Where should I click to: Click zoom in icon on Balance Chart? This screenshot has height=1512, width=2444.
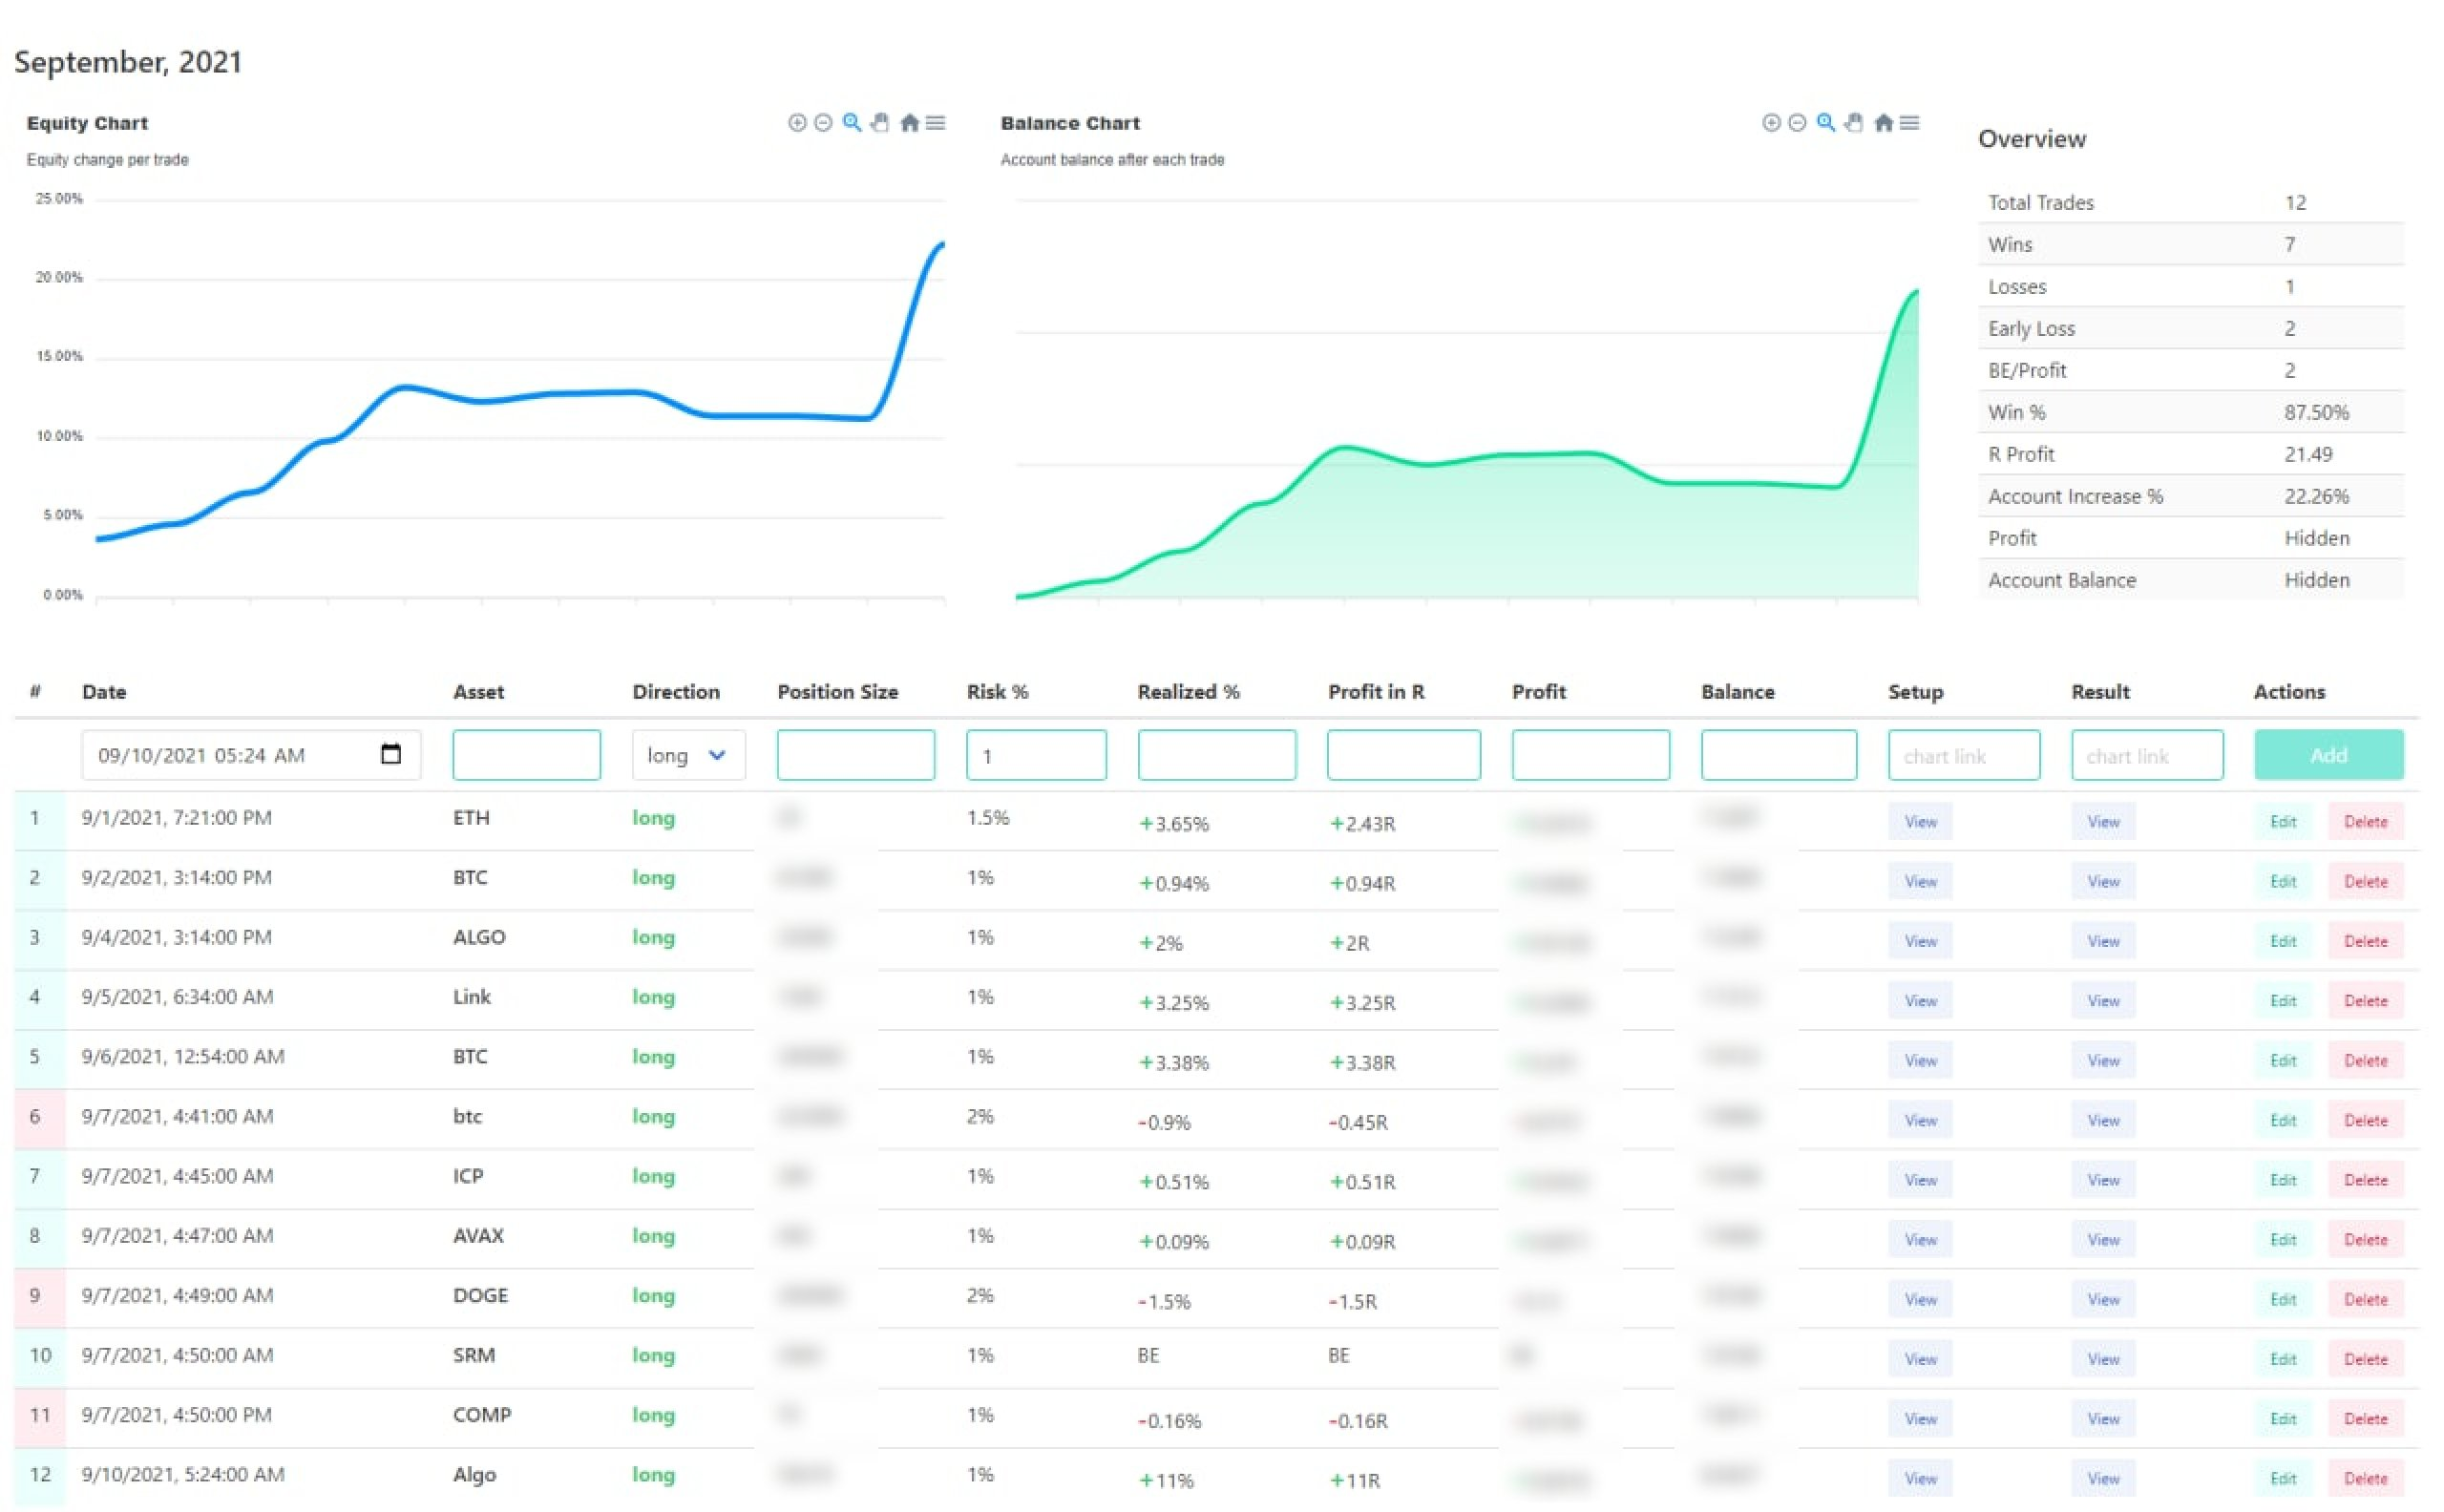[x=1771, y=123]
